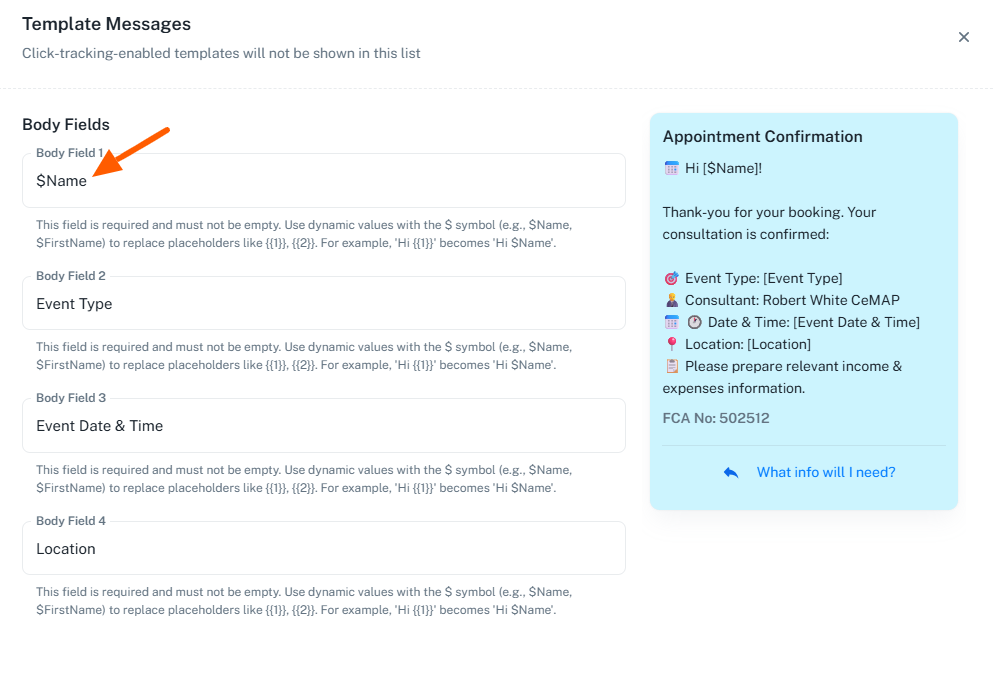Close the Template Messages dialog
Screen dimensions: 994x680
click(964, 37)
